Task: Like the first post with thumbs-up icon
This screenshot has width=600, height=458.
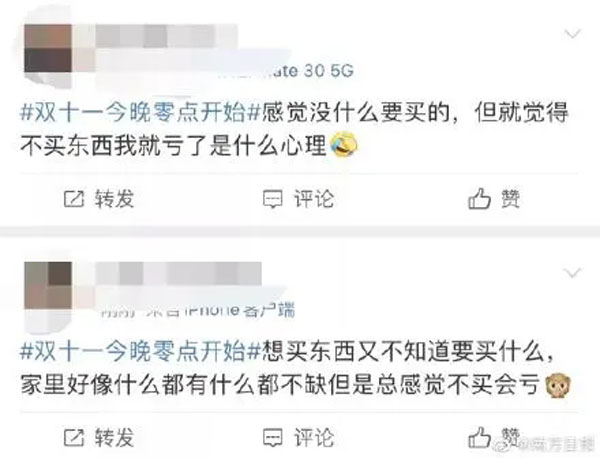Action: click(479, 199)
